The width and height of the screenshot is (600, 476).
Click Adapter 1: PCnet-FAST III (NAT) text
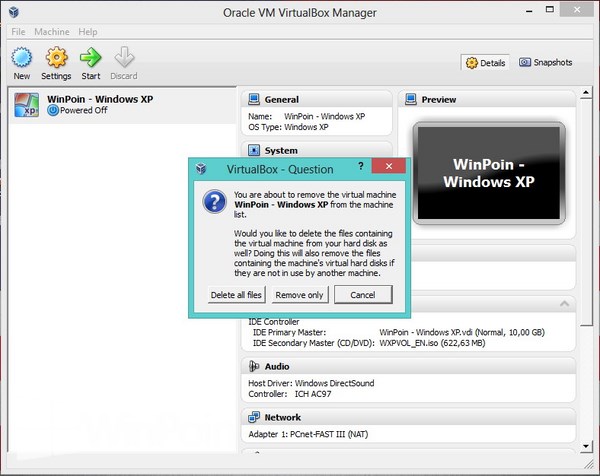308,434
